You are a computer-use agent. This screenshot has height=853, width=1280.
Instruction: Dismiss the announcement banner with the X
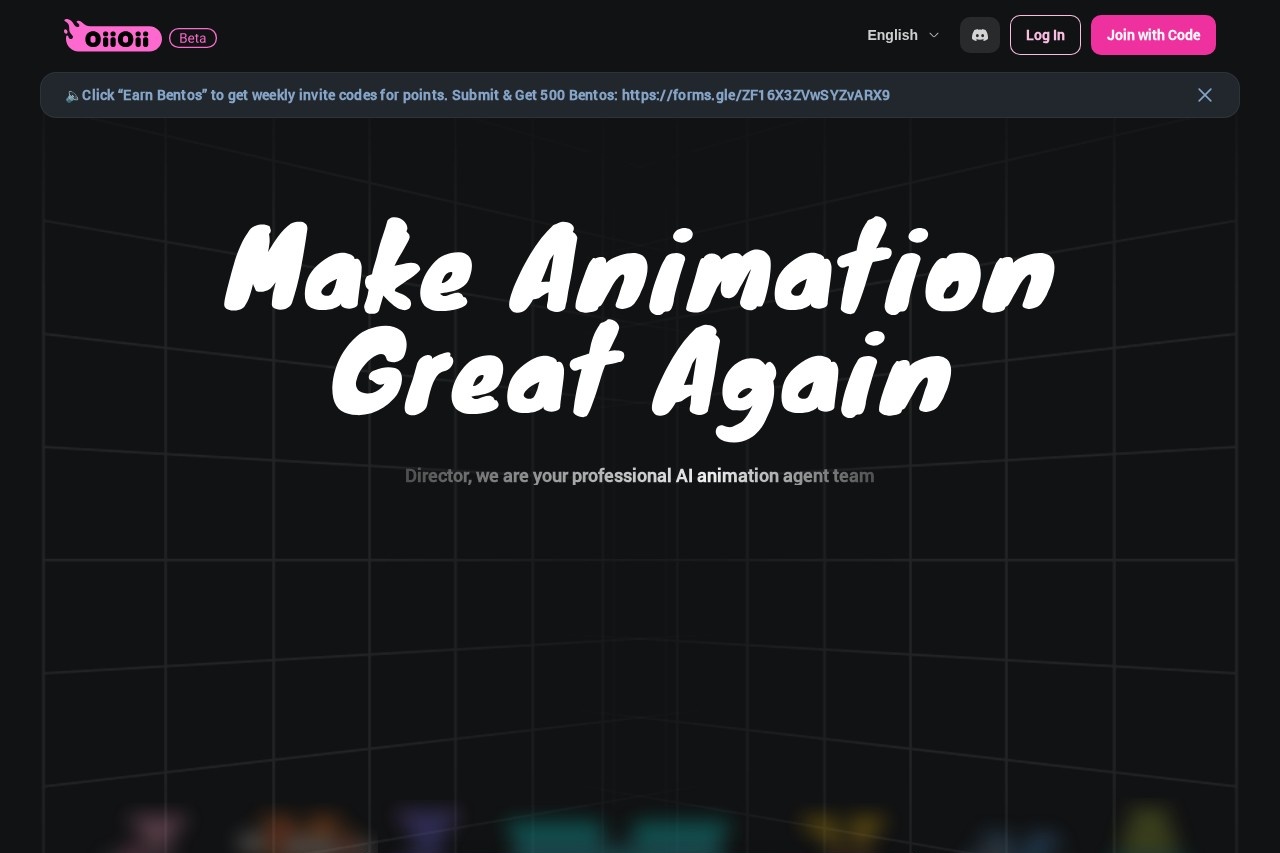pyautogui.click(x=1205, y=95)
